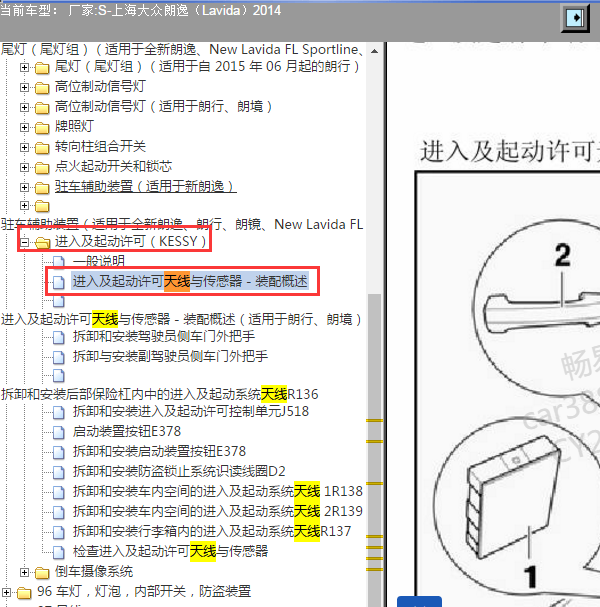
Task: Select 进入及起动许可天线与传感器 - 装配概述 highlighted item
Action: (x=190, y=281)
